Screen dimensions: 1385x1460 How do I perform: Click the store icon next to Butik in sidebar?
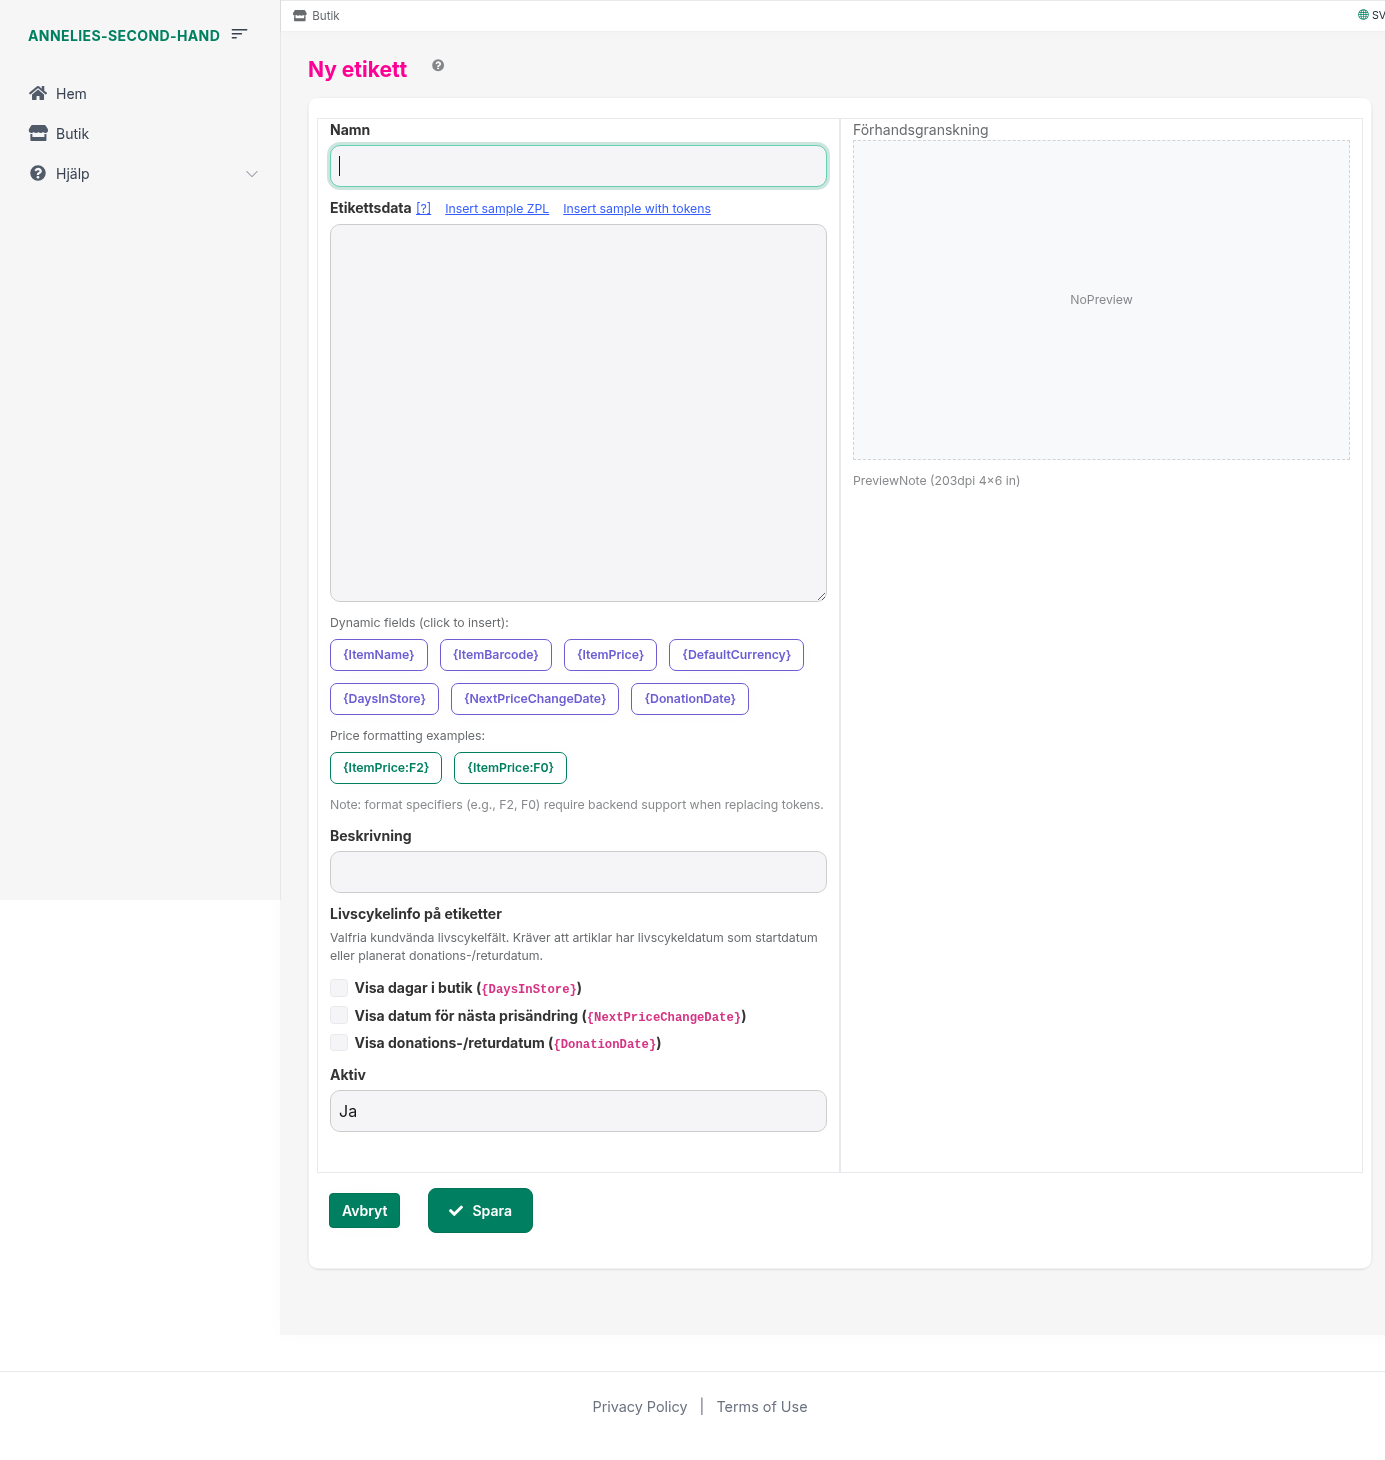(x=38, y=133)
